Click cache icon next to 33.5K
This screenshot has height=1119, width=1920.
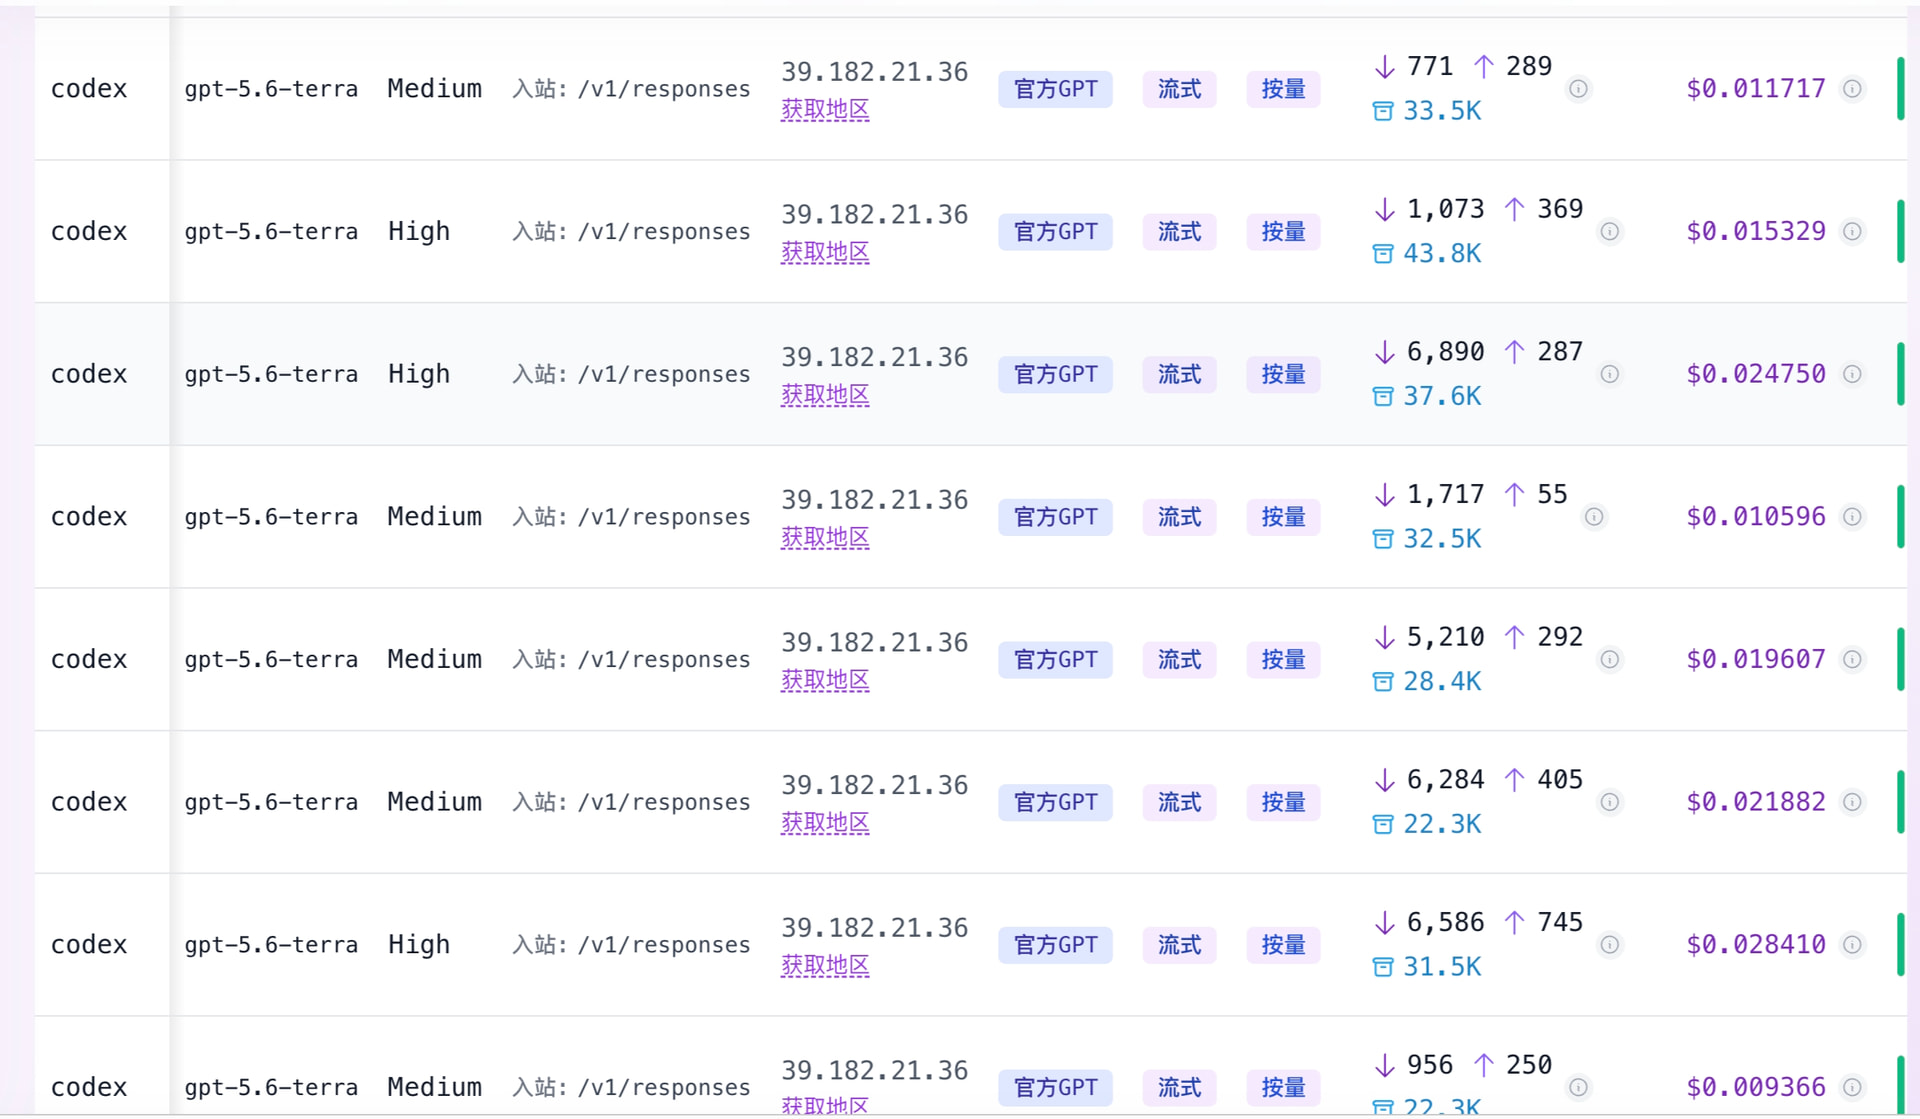(1383, 111)
